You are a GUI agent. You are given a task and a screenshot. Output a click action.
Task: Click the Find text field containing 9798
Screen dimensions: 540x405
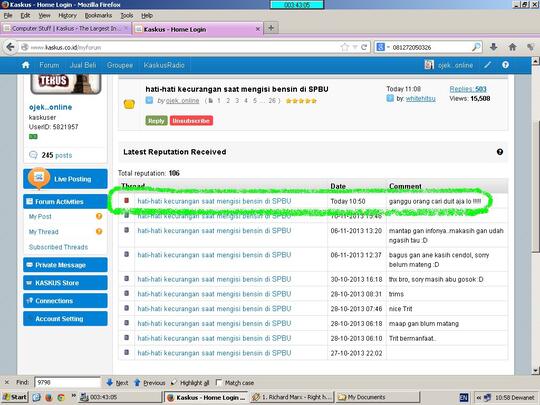click(x=67, y=383)
